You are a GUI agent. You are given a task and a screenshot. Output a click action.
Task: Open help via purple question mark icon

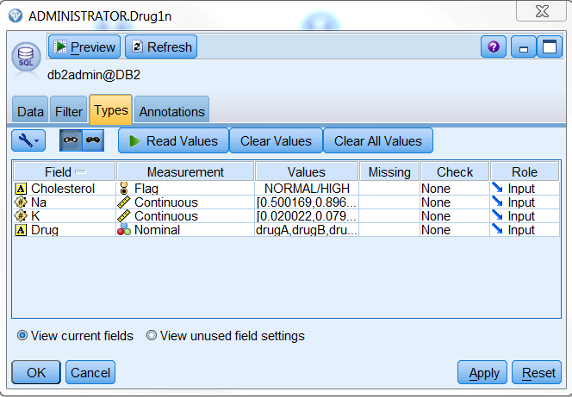(494, 47)
